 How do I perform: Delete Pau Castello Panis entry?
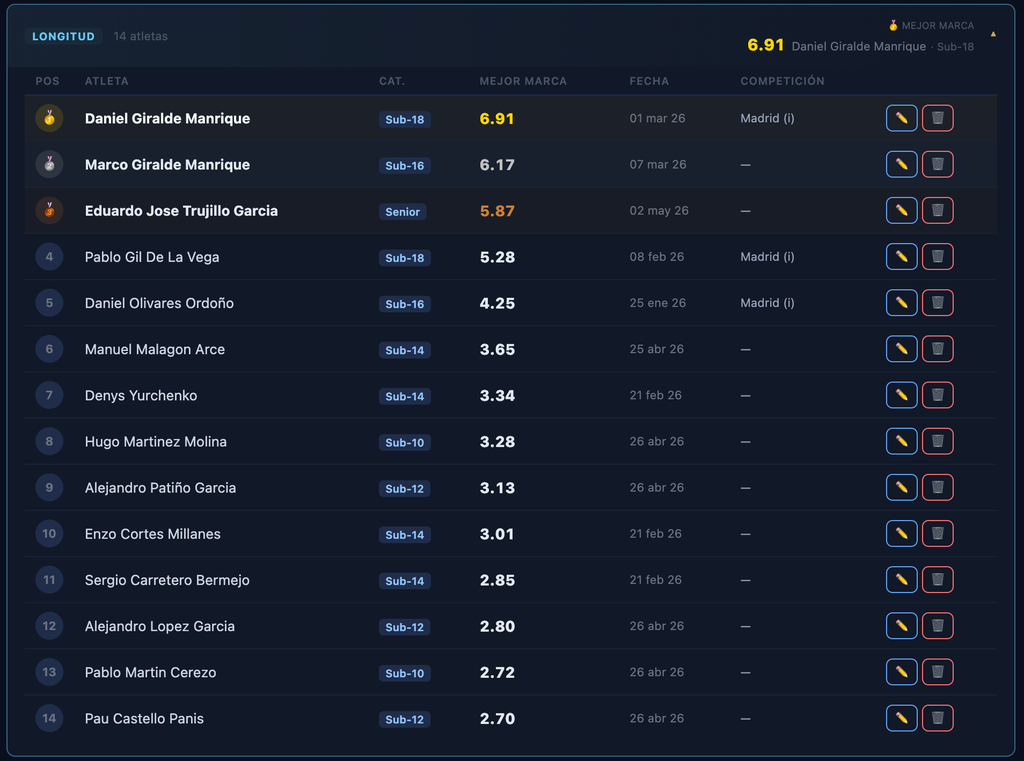[937, 719]
